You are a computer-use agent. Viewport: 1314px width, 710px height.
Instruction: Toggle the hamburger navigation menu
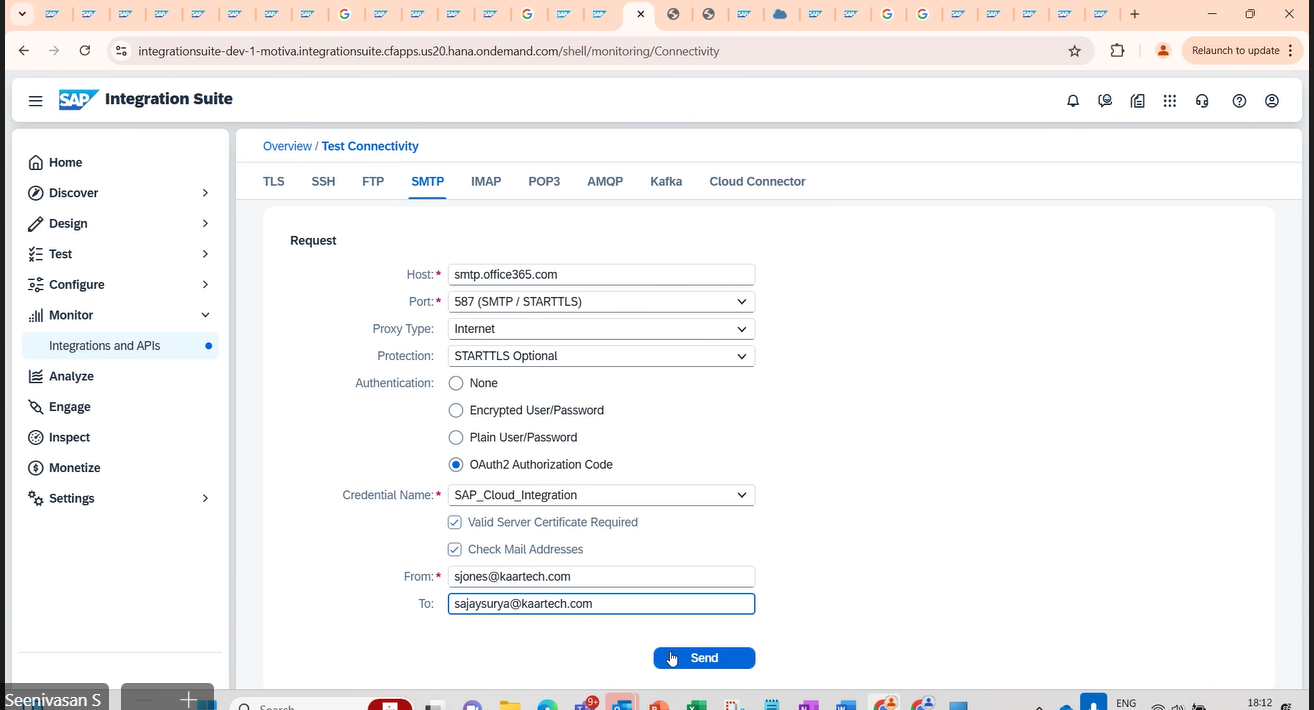pyautogui.click(x=36, y=101)
